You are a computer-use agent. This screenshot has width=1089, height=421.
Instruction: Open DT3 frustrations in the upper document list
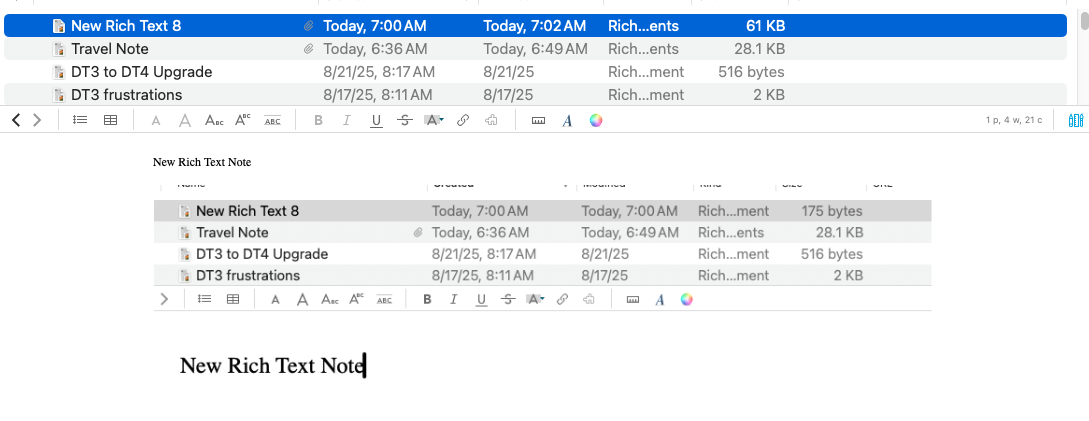126,95
